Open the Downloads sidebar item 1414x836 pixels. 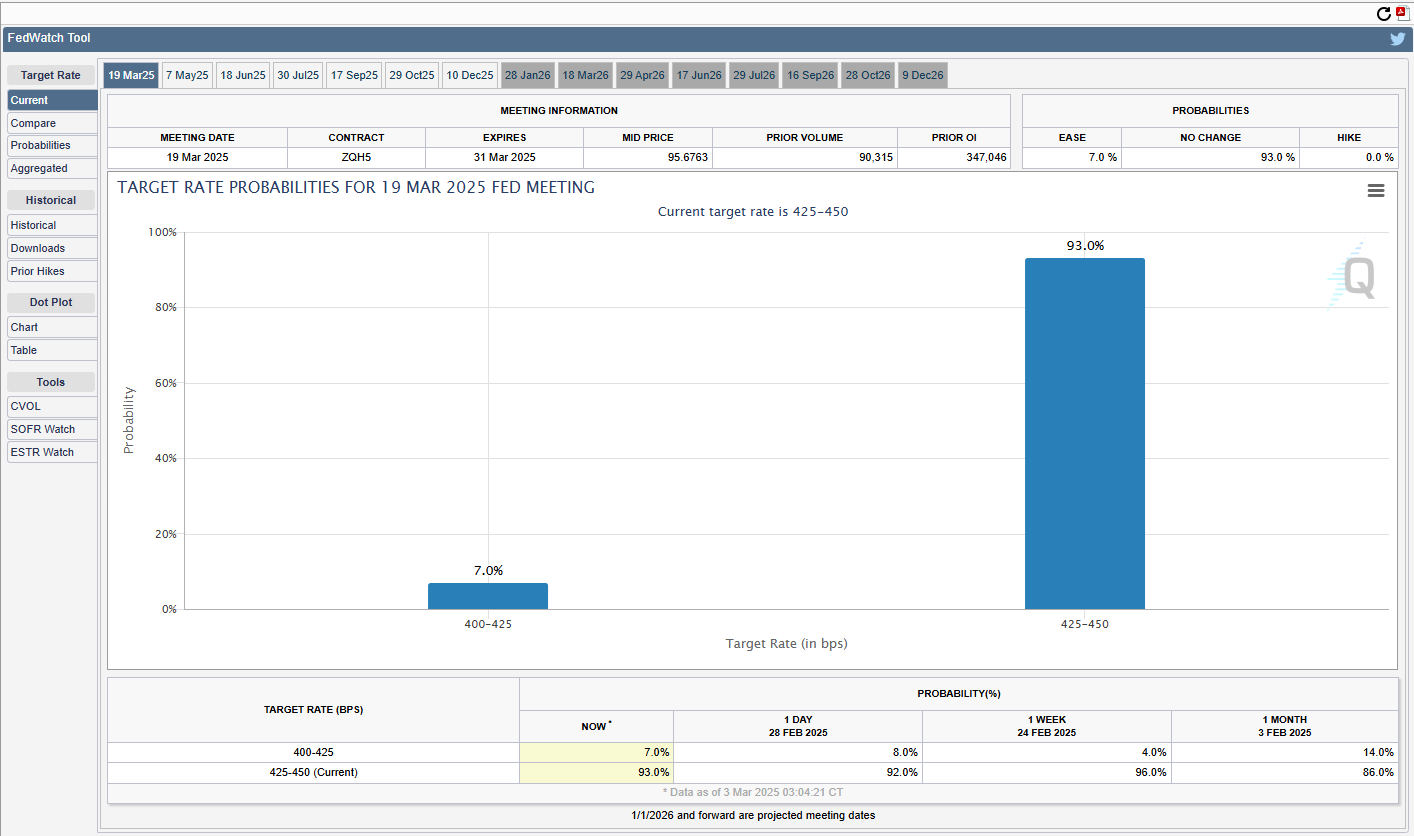(52, 248)
